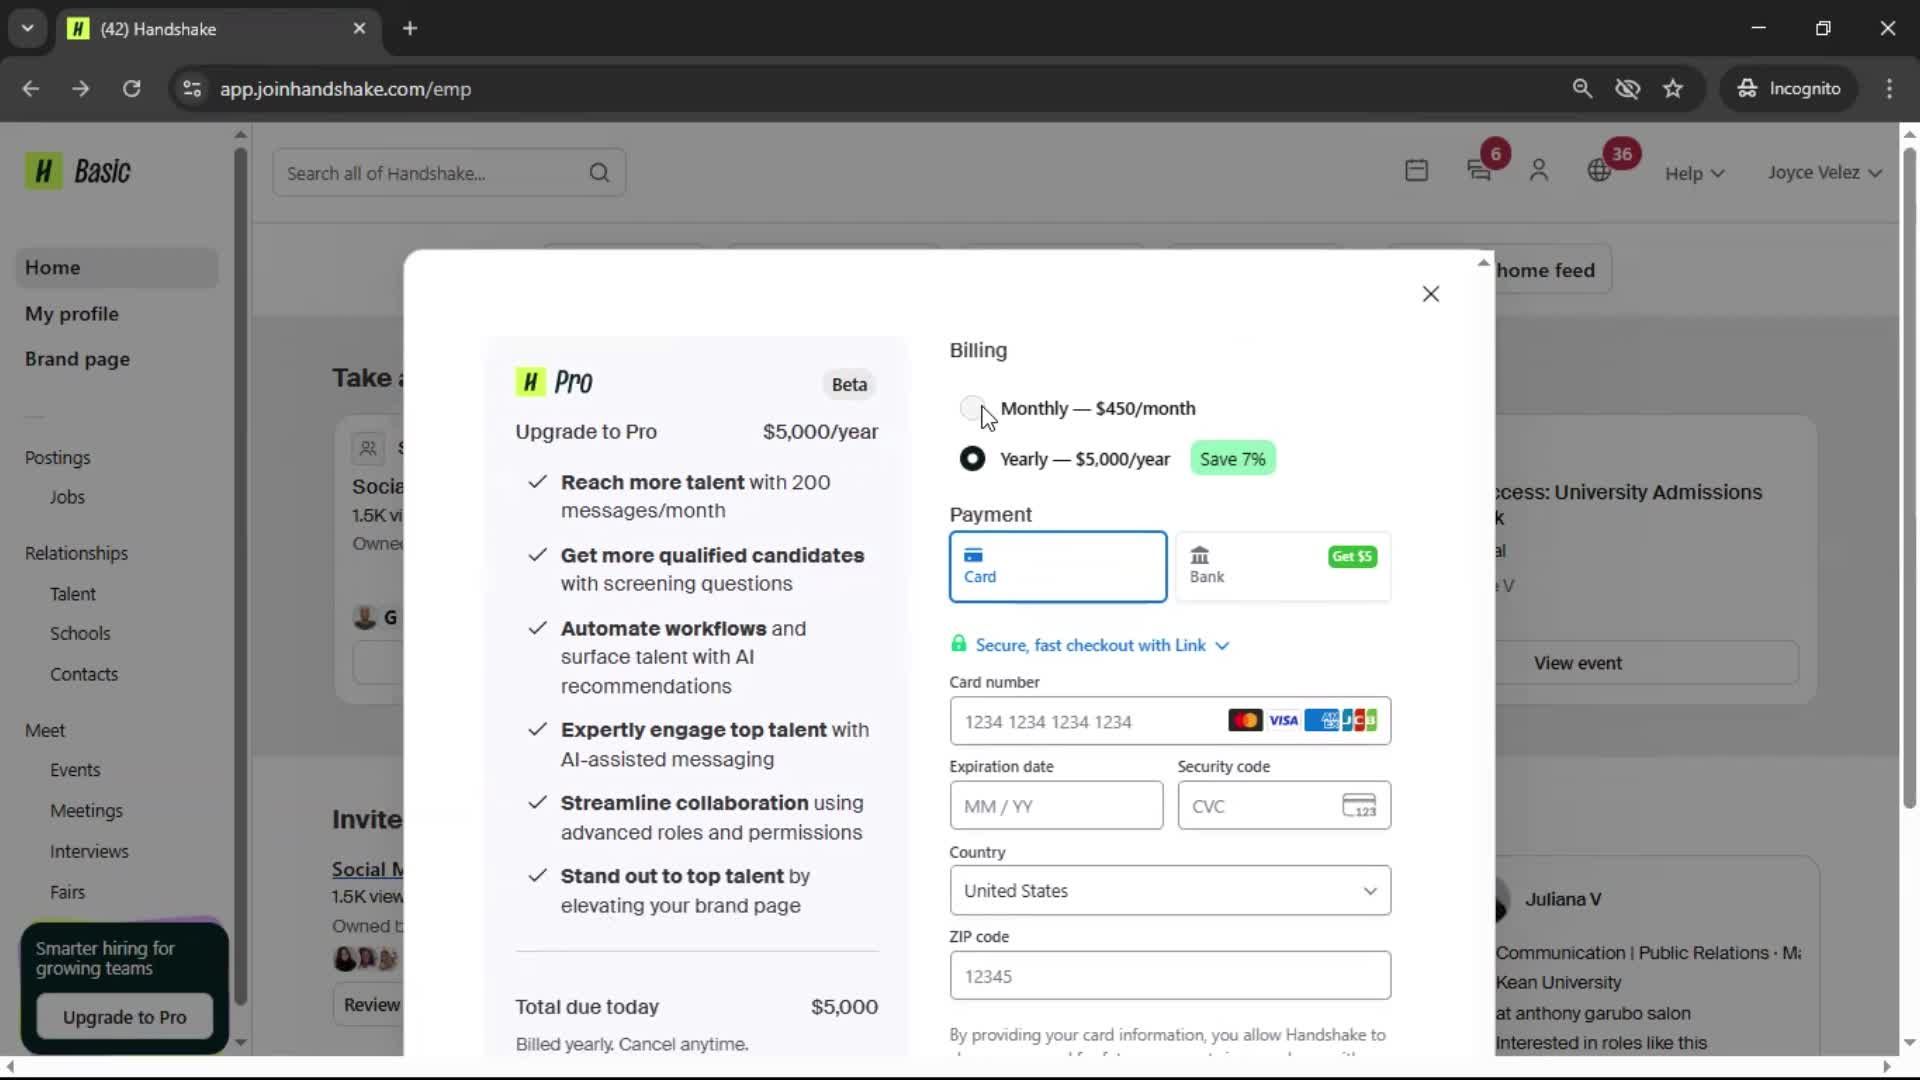Click the browser Back arrow
Screen dimensions: 1920x1080
(31, 89)
